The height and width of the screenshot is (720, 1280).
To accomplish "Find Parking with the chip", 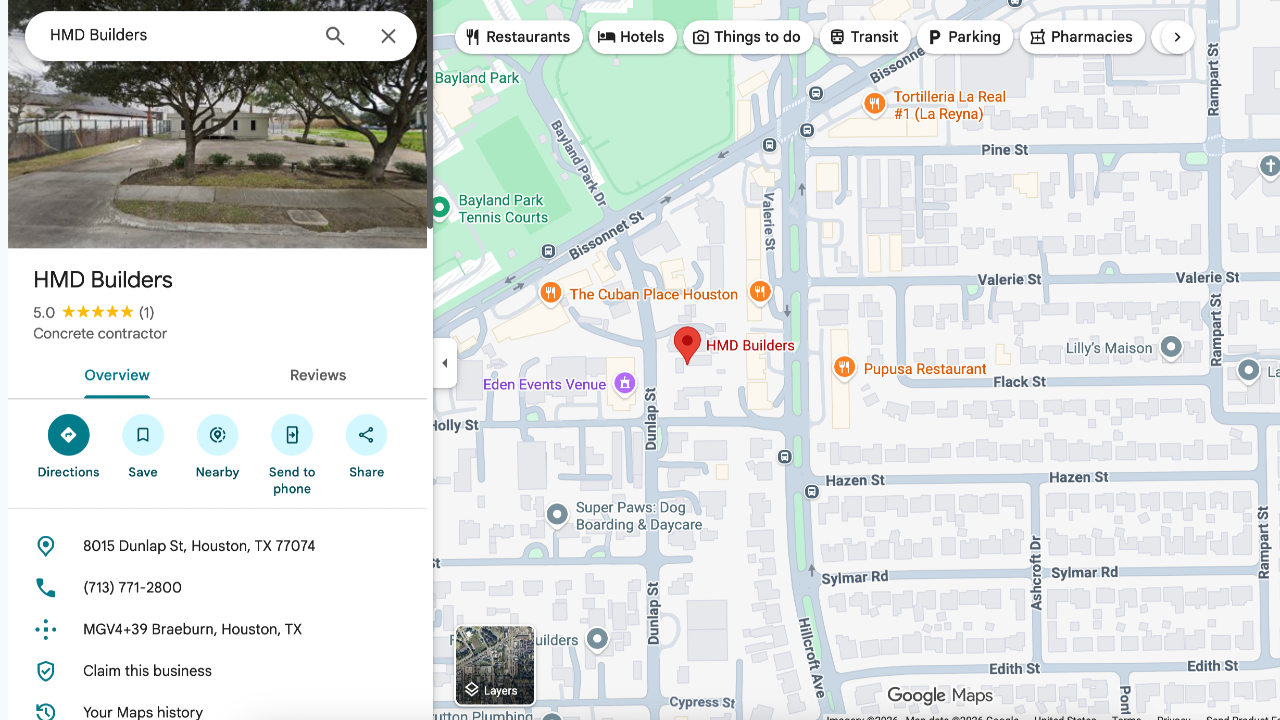I will pyautogui.click(x=964, y=37).
